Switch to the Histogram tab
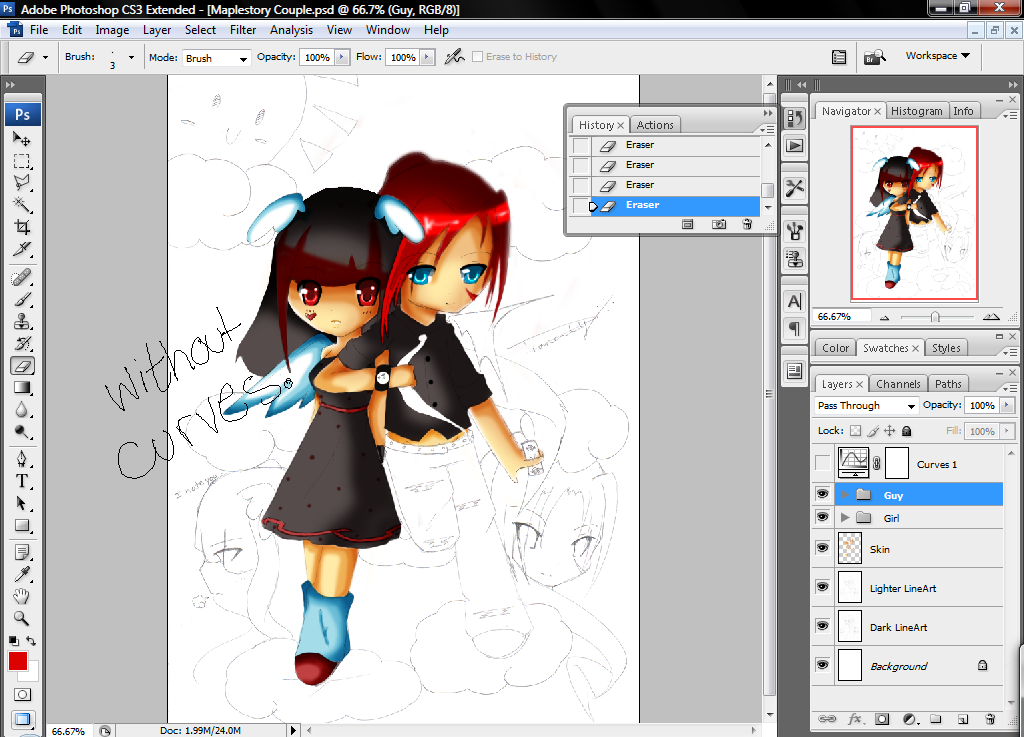Image resolution: width=1024 pixels, height=737 pixels. [917, 112]
